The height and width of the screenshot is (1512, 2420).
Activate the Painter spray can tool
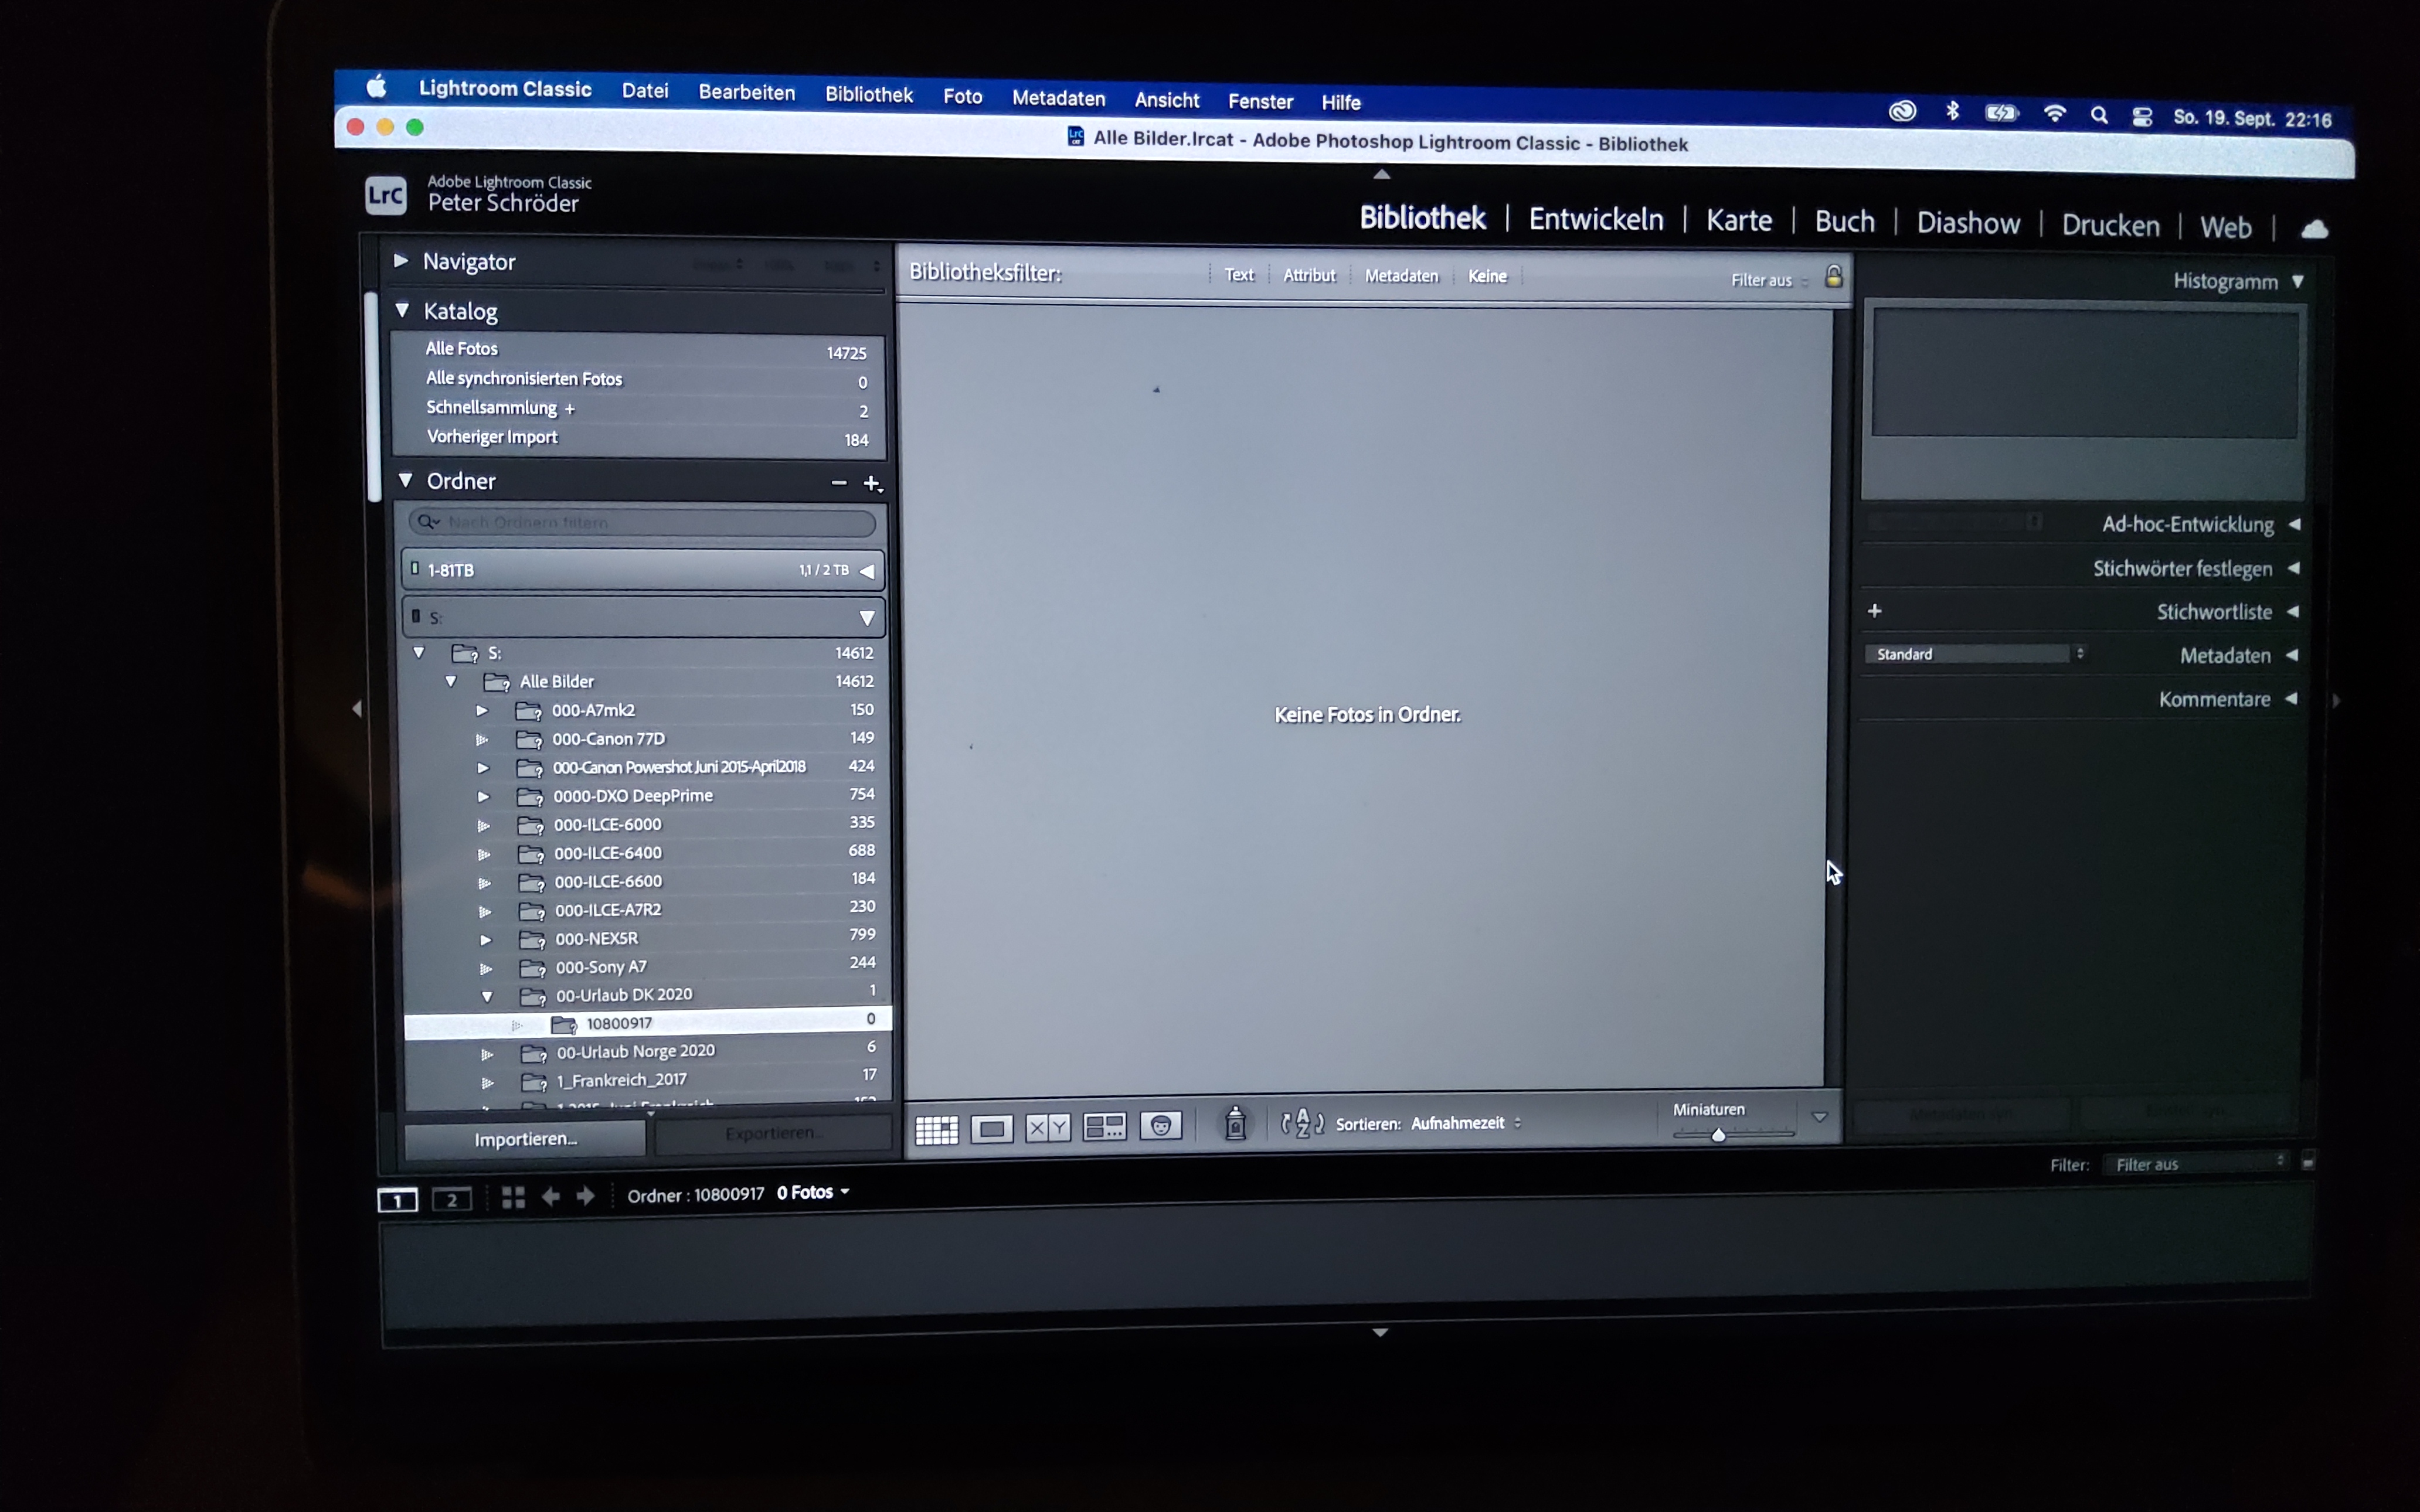point(1237,1124)
